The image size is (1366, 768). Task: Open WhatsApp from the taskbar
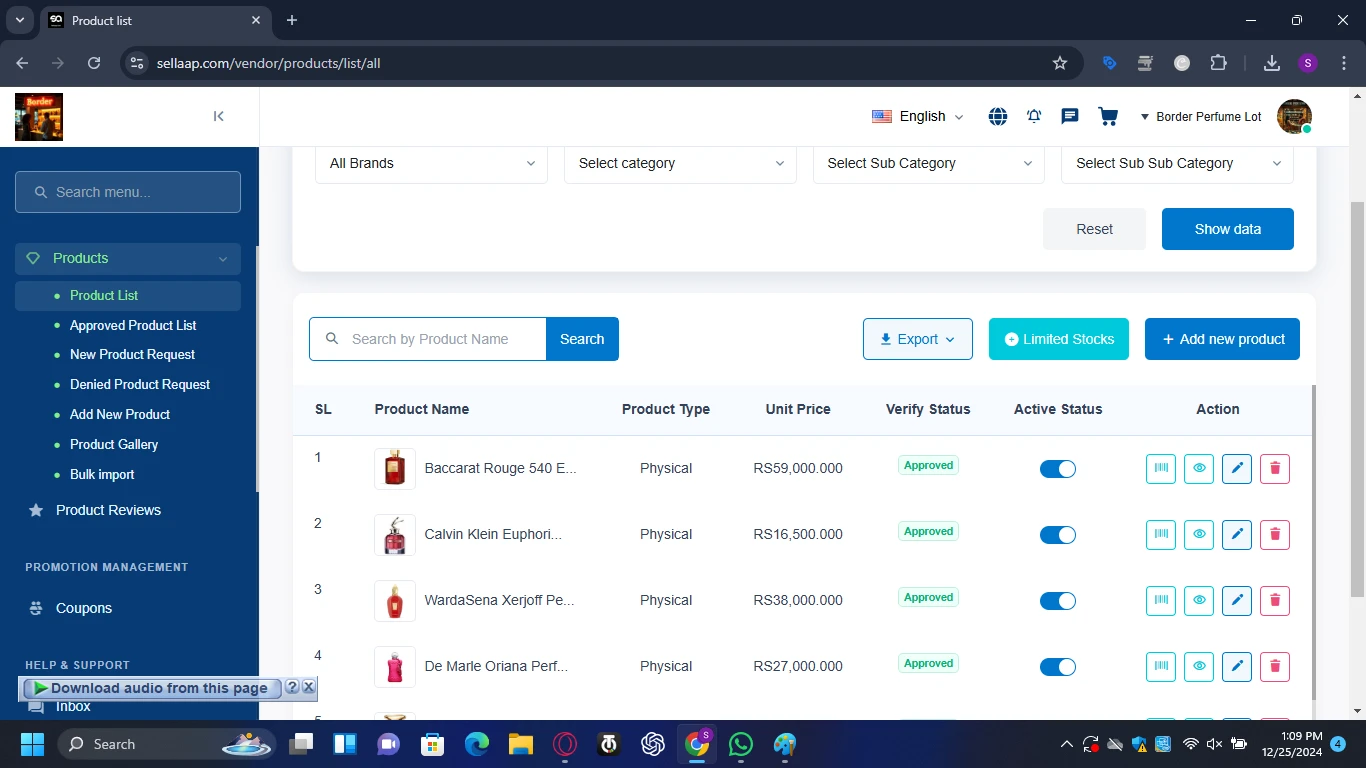[741, 744]
